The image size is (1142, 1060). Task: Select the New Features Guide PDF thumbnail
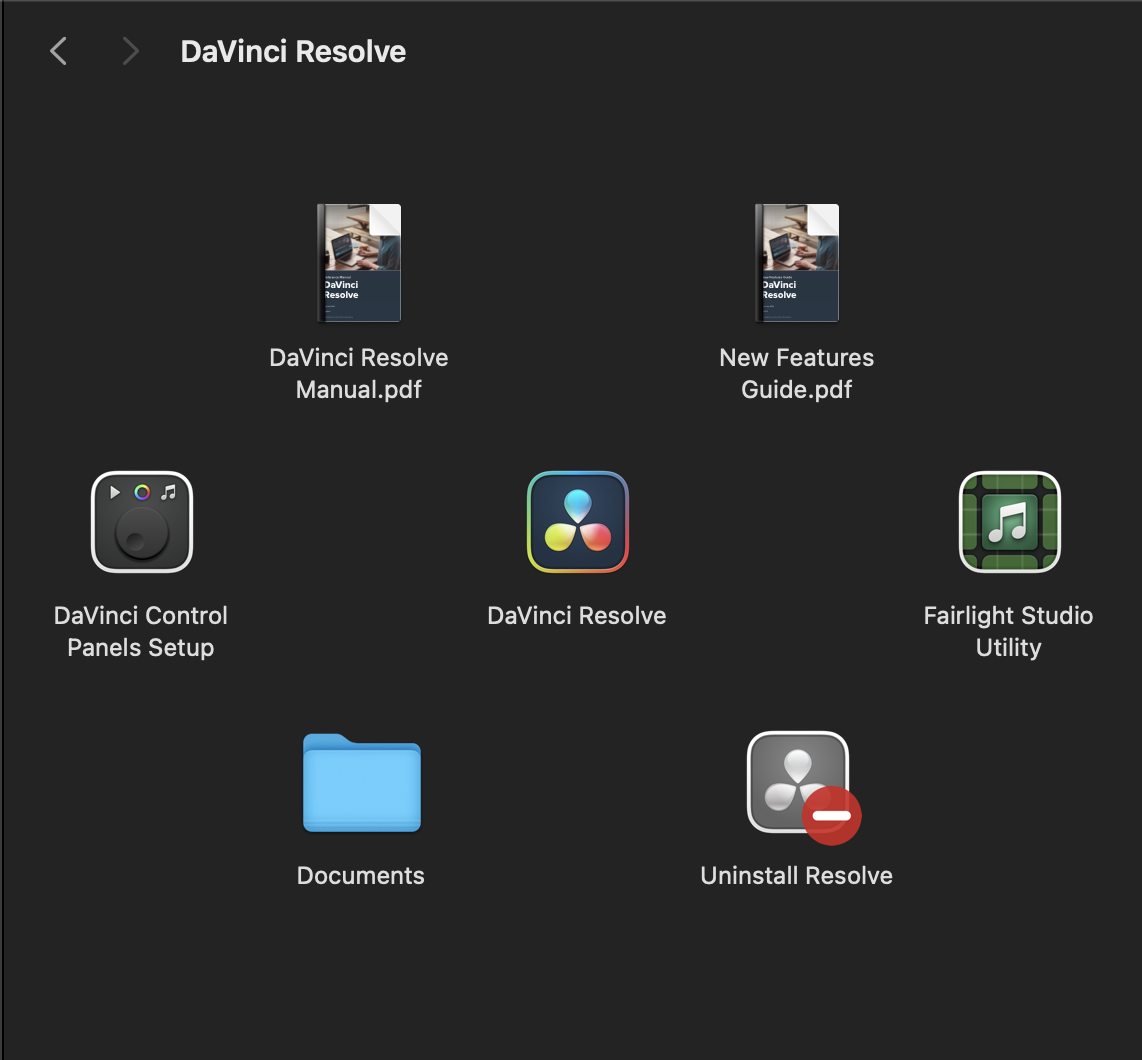pyautogui.click(x=797, y=263)
